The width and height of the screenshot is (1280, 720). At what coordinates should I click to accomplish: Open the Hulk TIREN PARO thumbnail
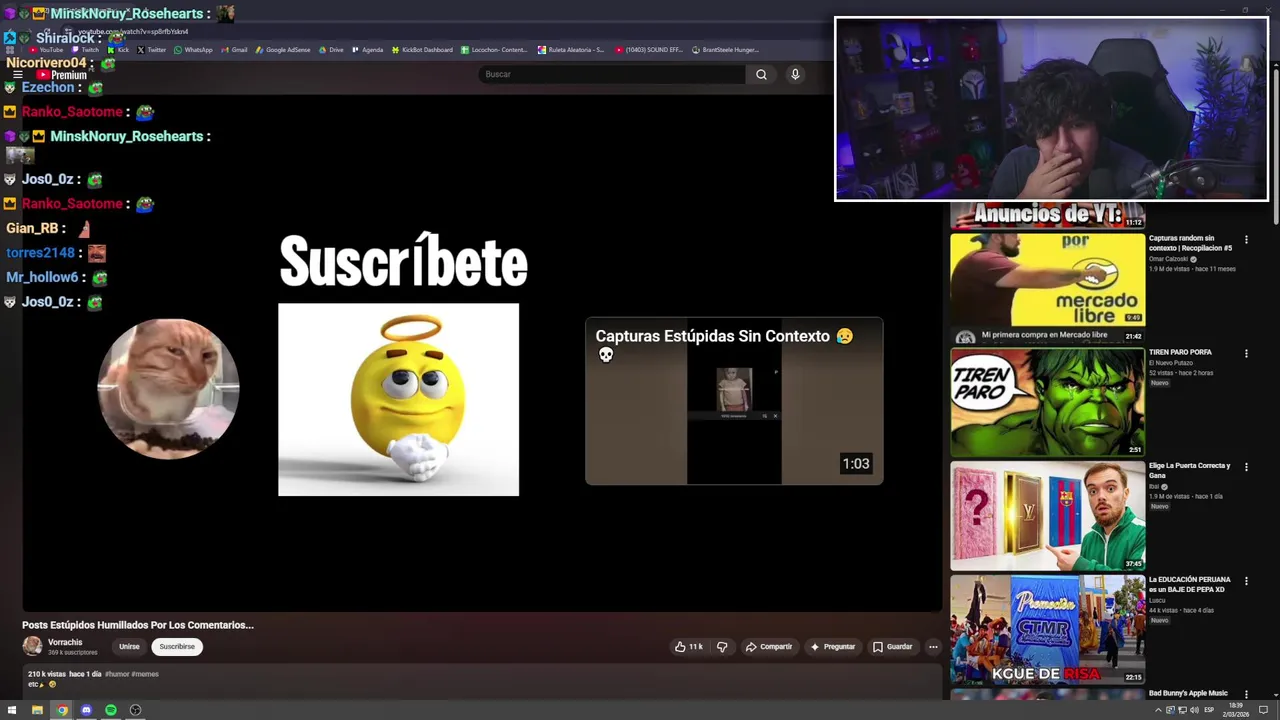click(1047, 401)
